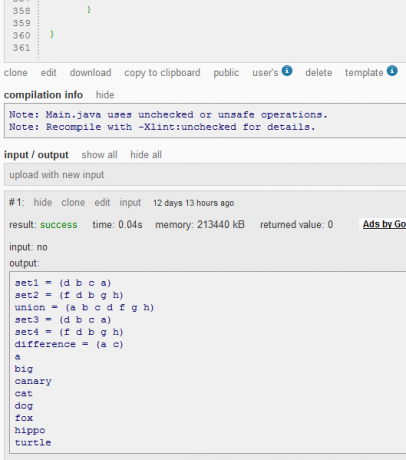
Task: Hide all input/output sections
Action: 146,155
